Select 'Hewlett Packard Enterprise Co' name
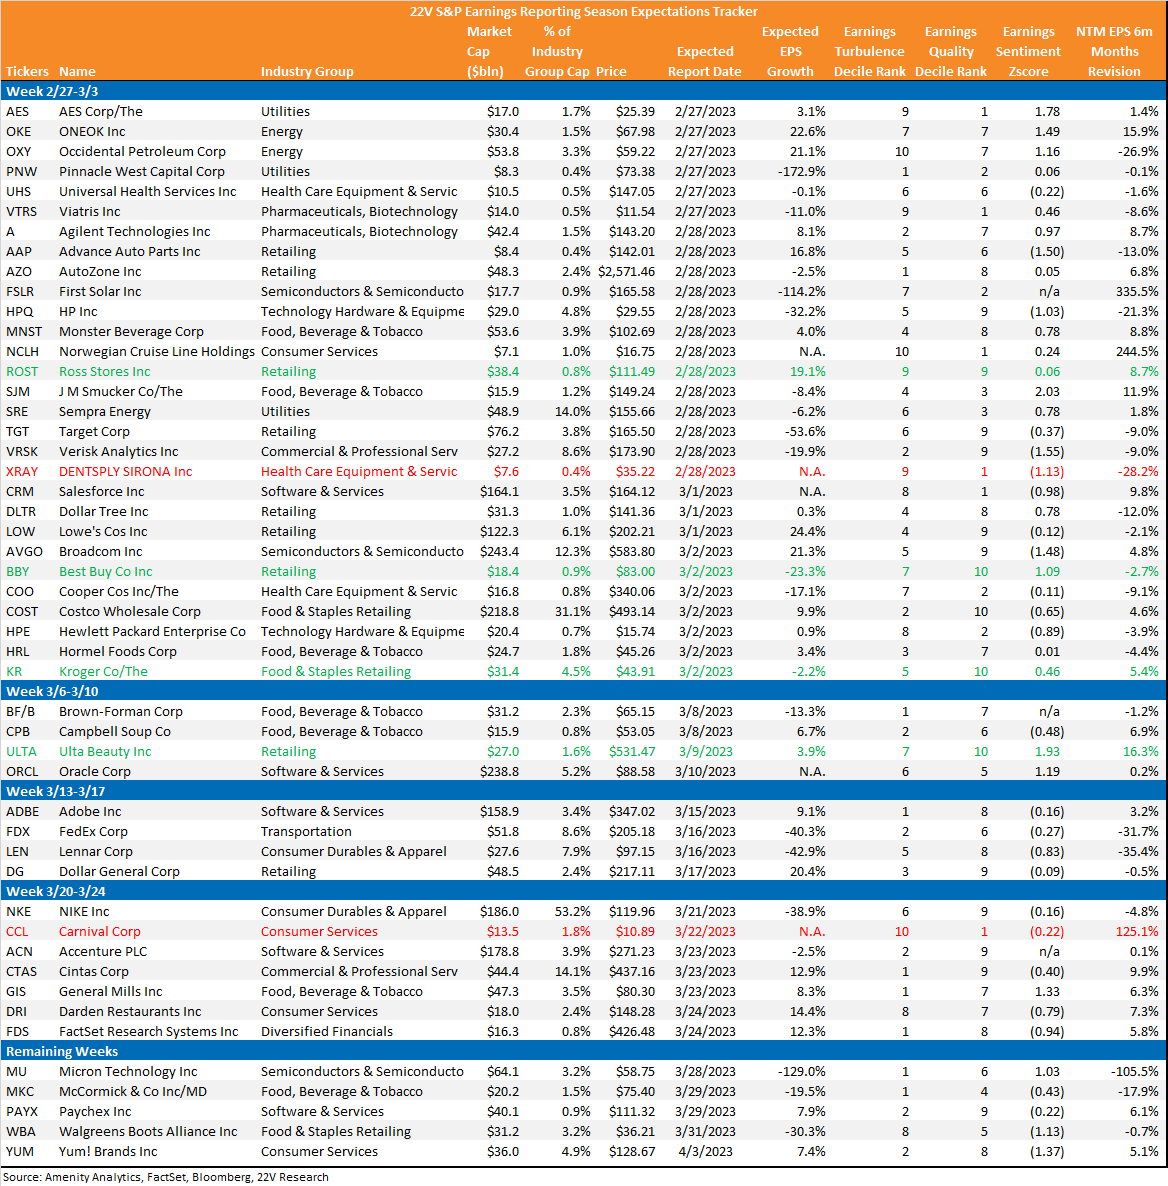 [153, 632]
